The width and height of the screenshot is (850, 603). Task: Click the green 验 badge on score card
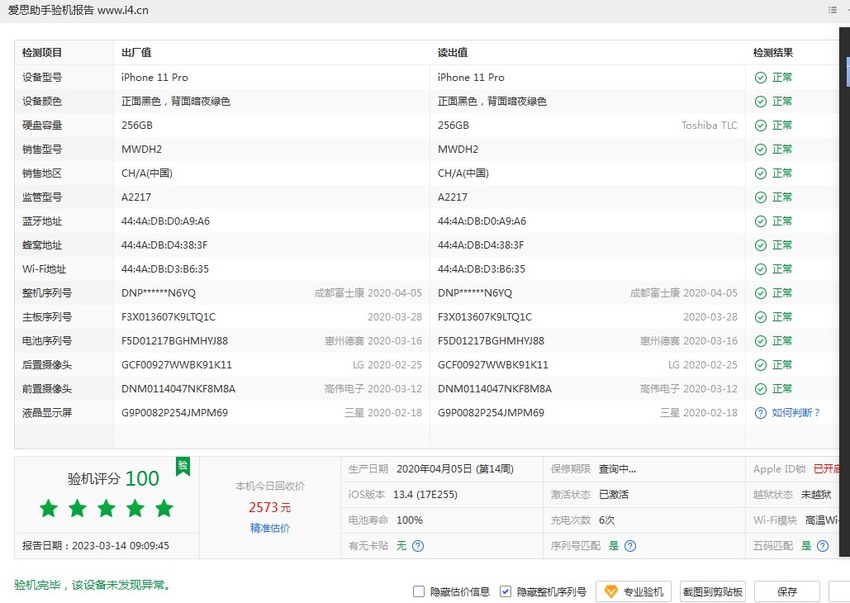coord(183,466)
